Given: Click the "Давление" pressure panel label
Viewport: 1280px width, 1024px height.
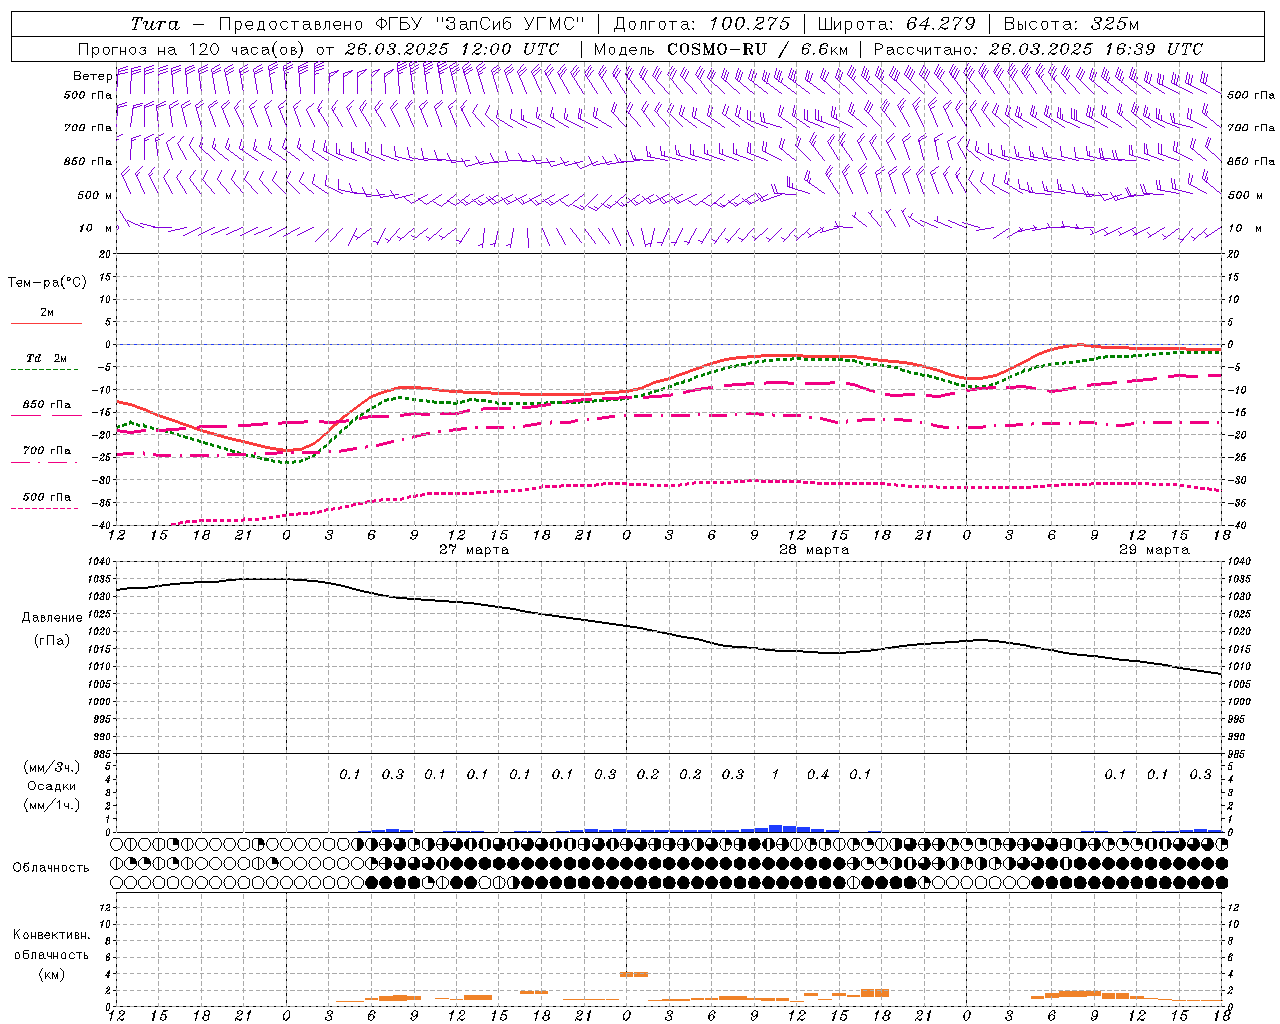Looking at the screenshot, I should (x=52, y=618).
